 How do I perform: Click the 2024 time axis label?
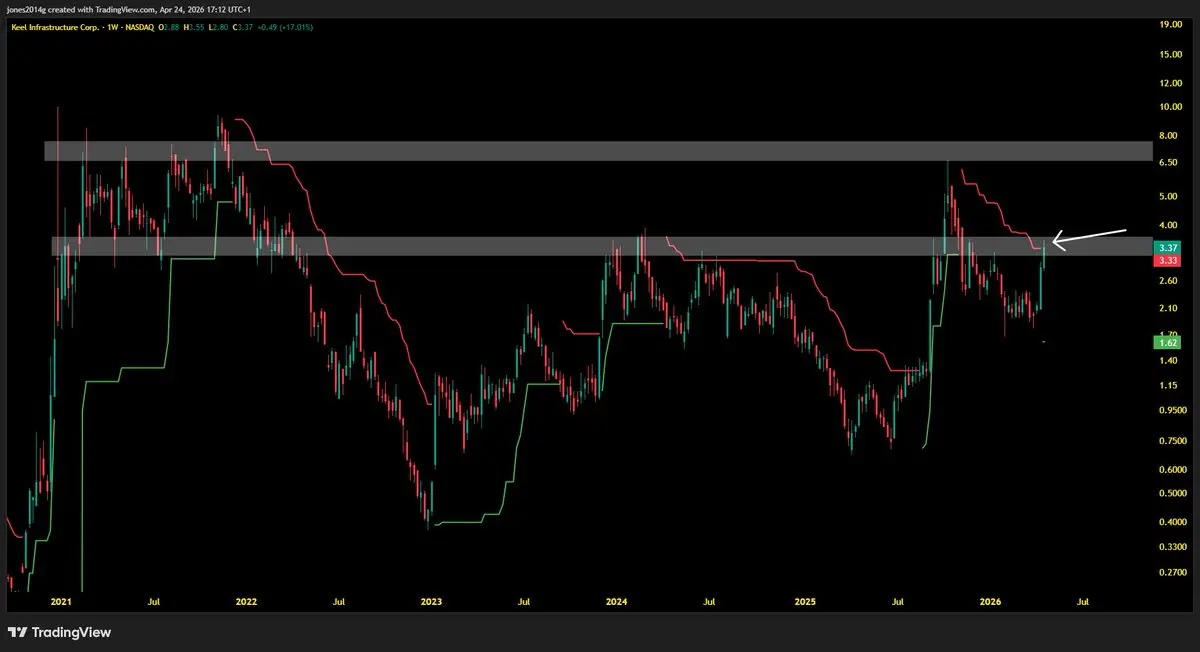tap(617, 603)
